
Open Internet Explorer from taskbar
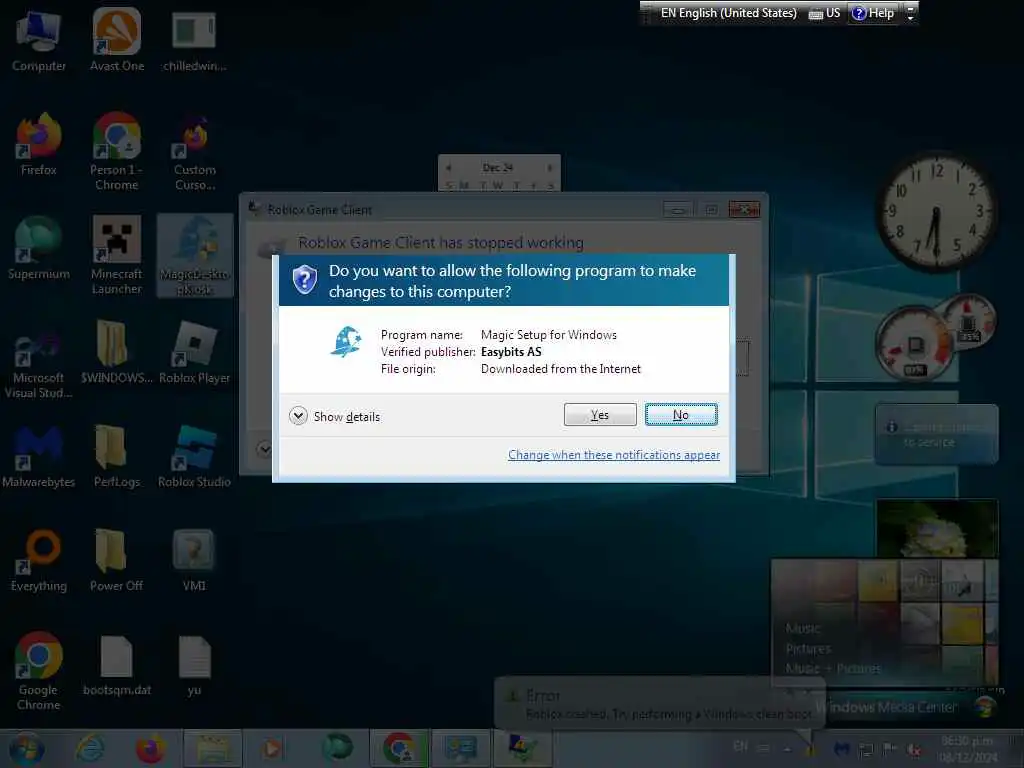tap(89, 748)
